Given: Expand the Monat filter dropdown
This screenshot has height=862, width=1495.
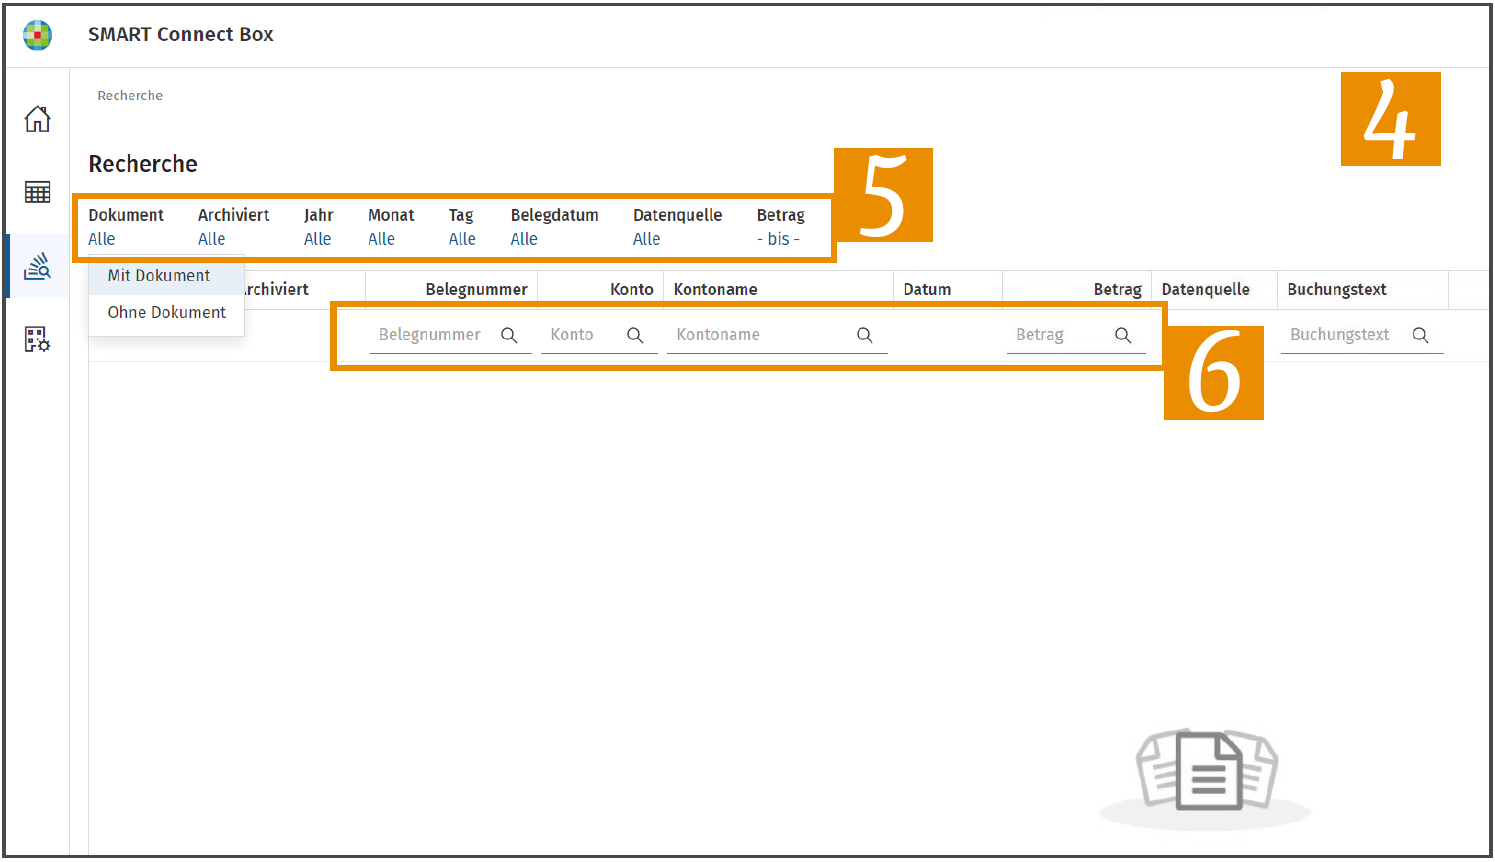Looking at the screenshot, I should pos(382,239).
